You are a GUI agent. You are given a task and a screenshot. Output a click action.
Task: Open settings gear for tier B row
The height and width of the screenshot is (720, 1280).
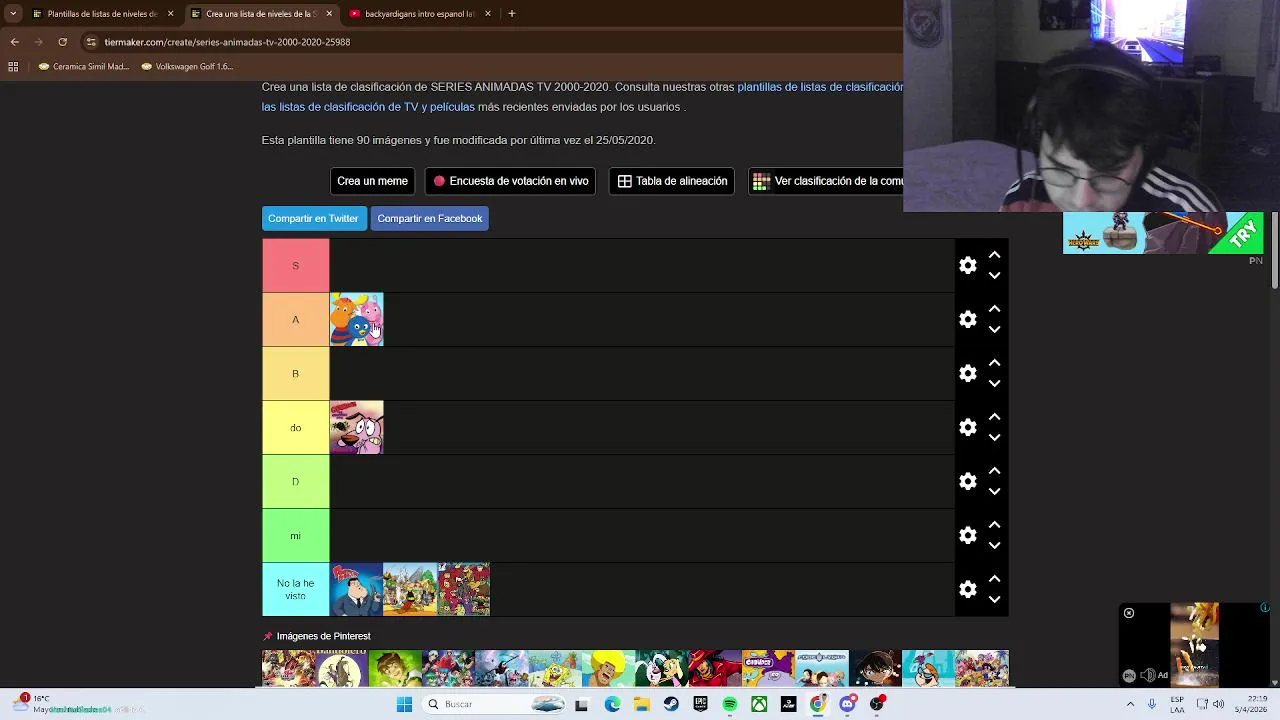point(968,373)
